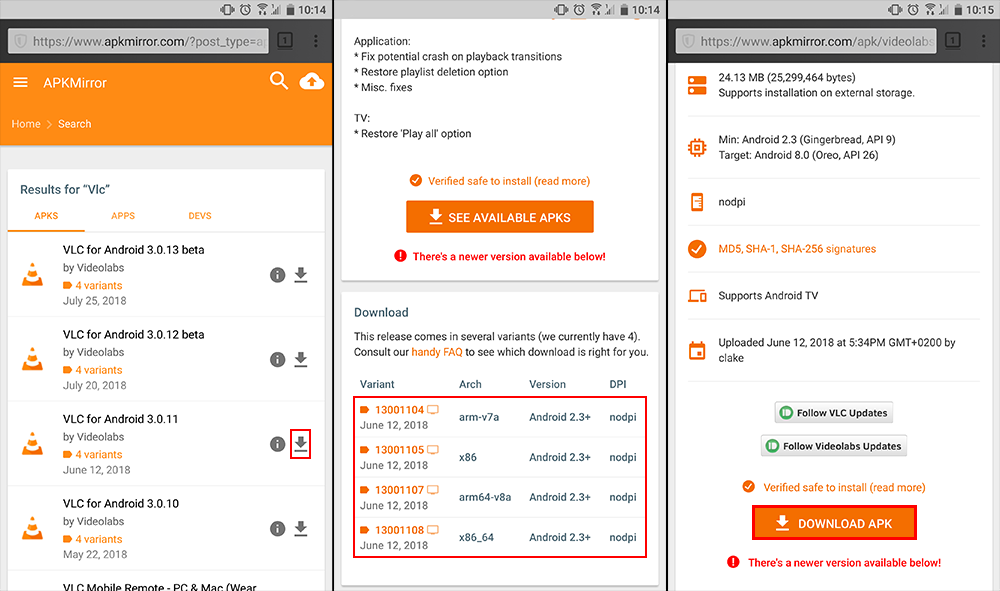
Task: Click the Search breadcrumb
Action: (75, 124)
